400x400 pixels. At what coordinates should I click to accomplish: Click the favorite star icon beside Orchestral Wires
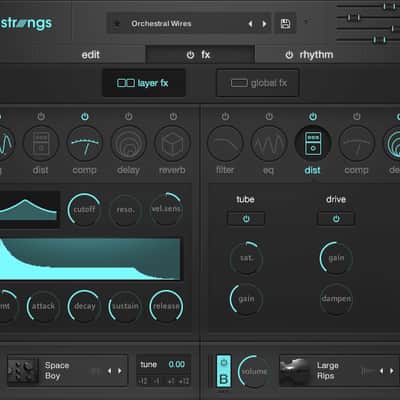point(117,24)
